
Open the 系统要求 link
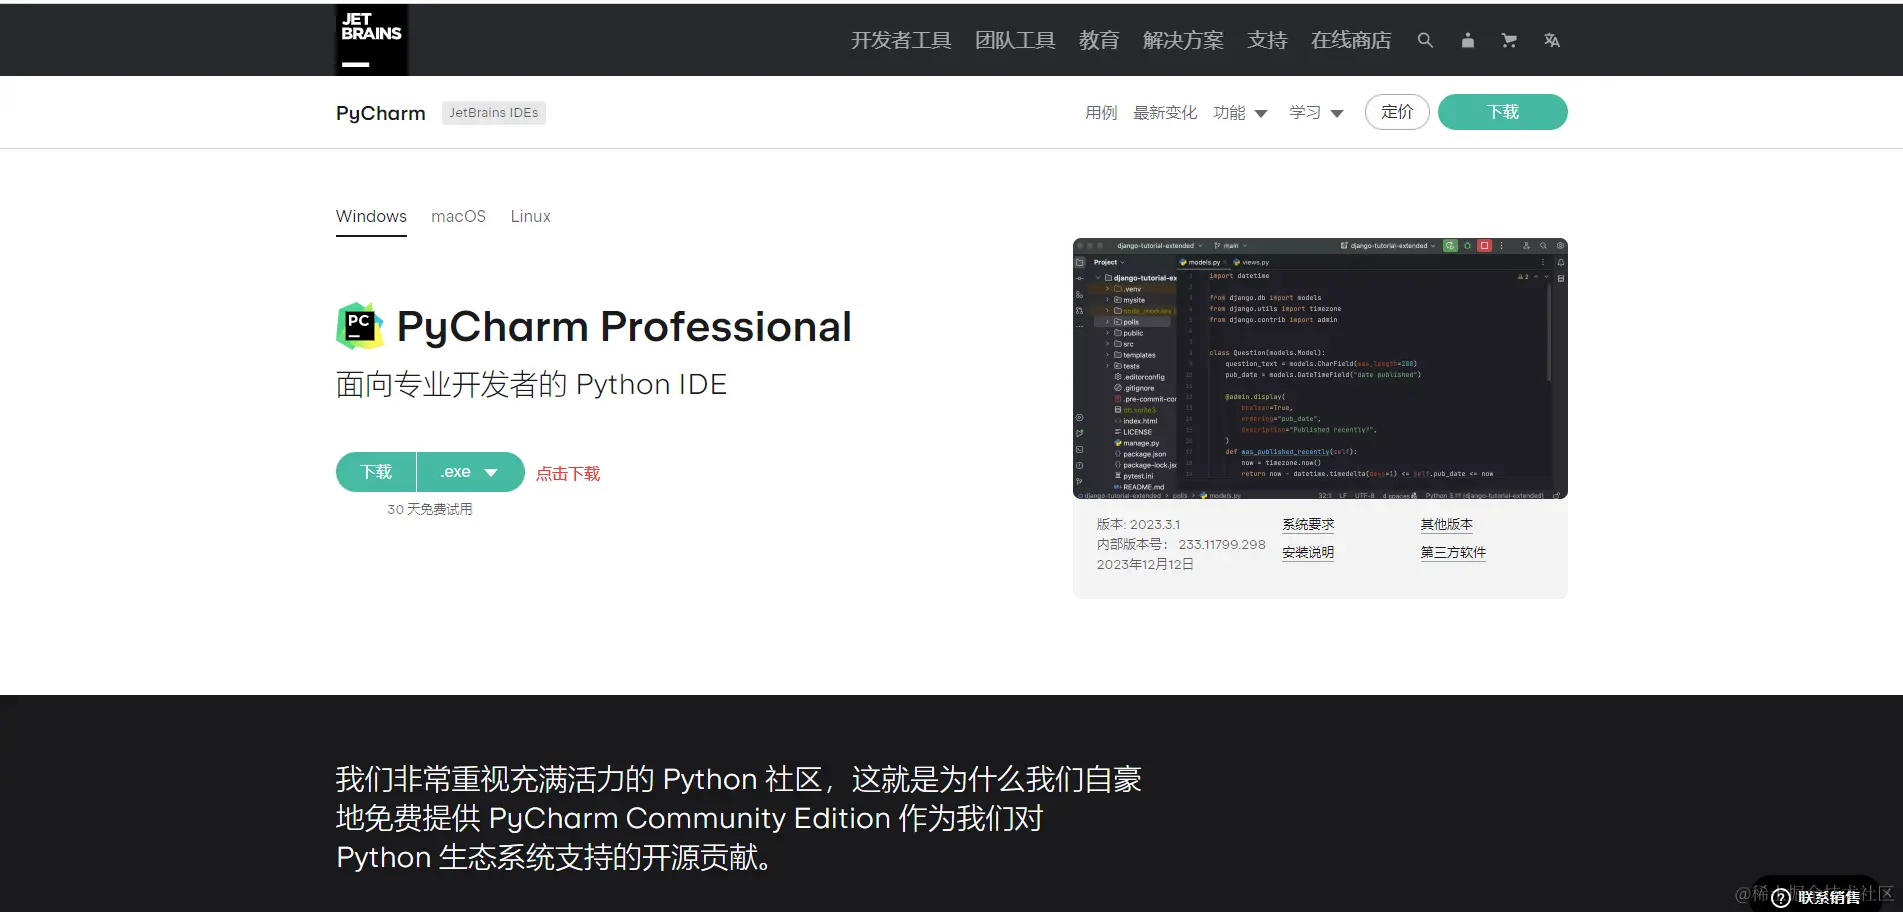pyautogui.click(x=1308, y=524)
